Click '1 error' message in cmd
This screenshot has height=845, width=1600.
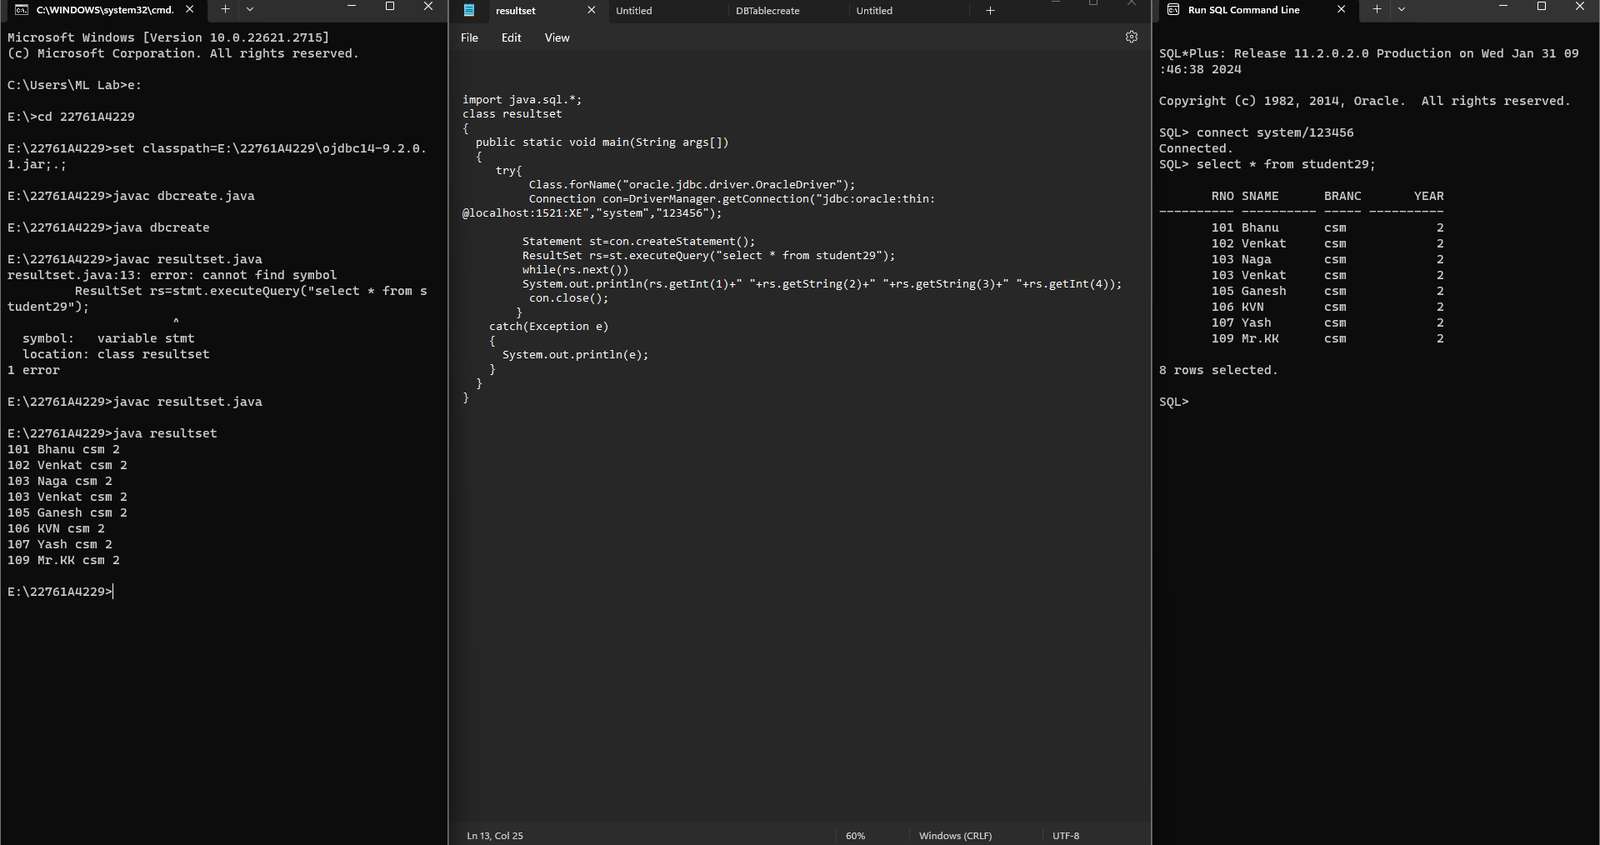[x=33, y=370]
